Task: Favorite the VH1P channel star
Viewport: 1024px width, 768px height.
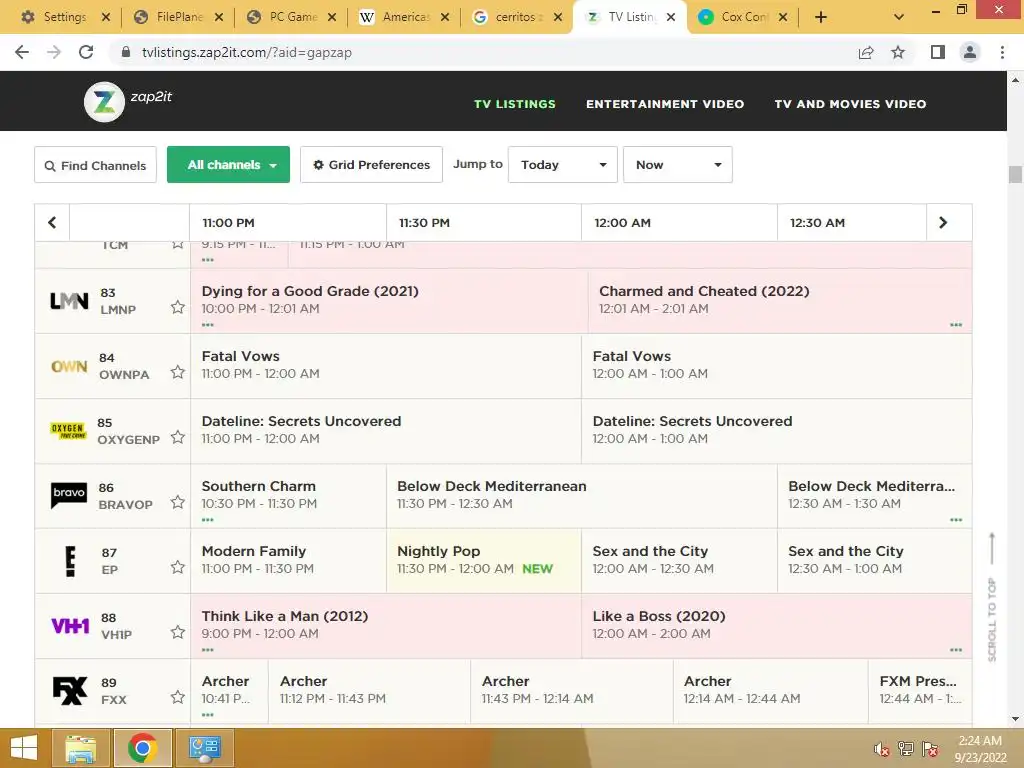Action: tap(178, 632)
